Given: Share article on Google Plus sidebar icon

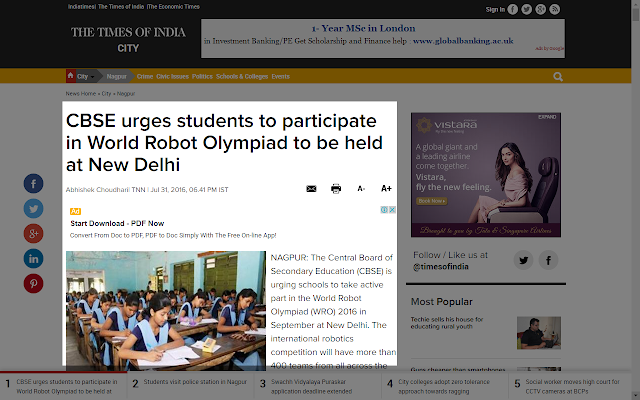Looking at the screenshot, I should point(33,233).
